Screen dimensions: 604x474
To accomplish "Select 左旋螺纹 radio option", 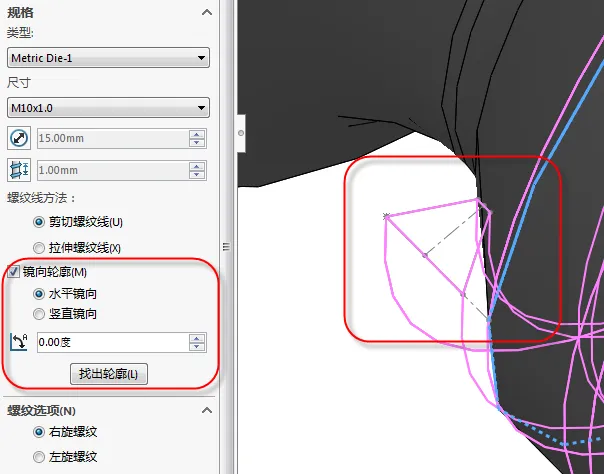I will [39, 457].
